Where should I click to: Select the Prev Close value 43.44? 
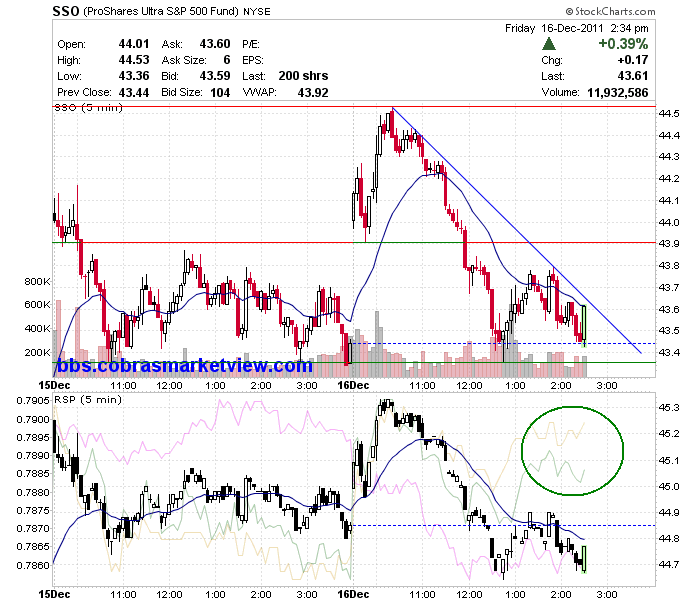[x=134, y=92]
